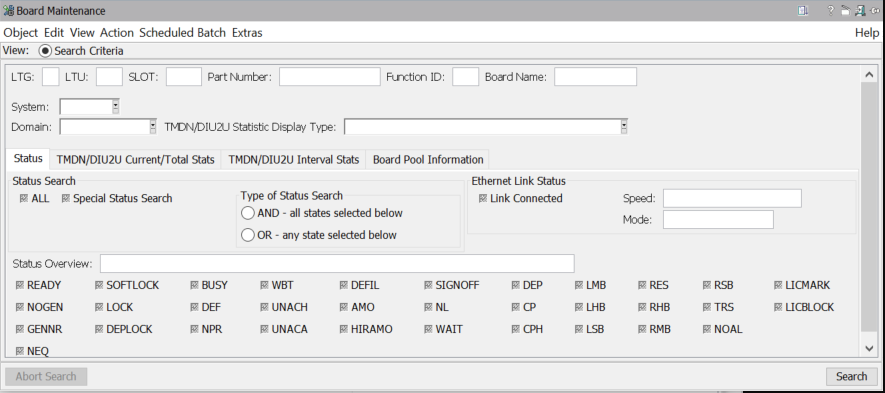Image resolution: width=885 pixels, height=393 pixels.
Task: Toggle the WAIT checkbox
Action: (428, 329)
